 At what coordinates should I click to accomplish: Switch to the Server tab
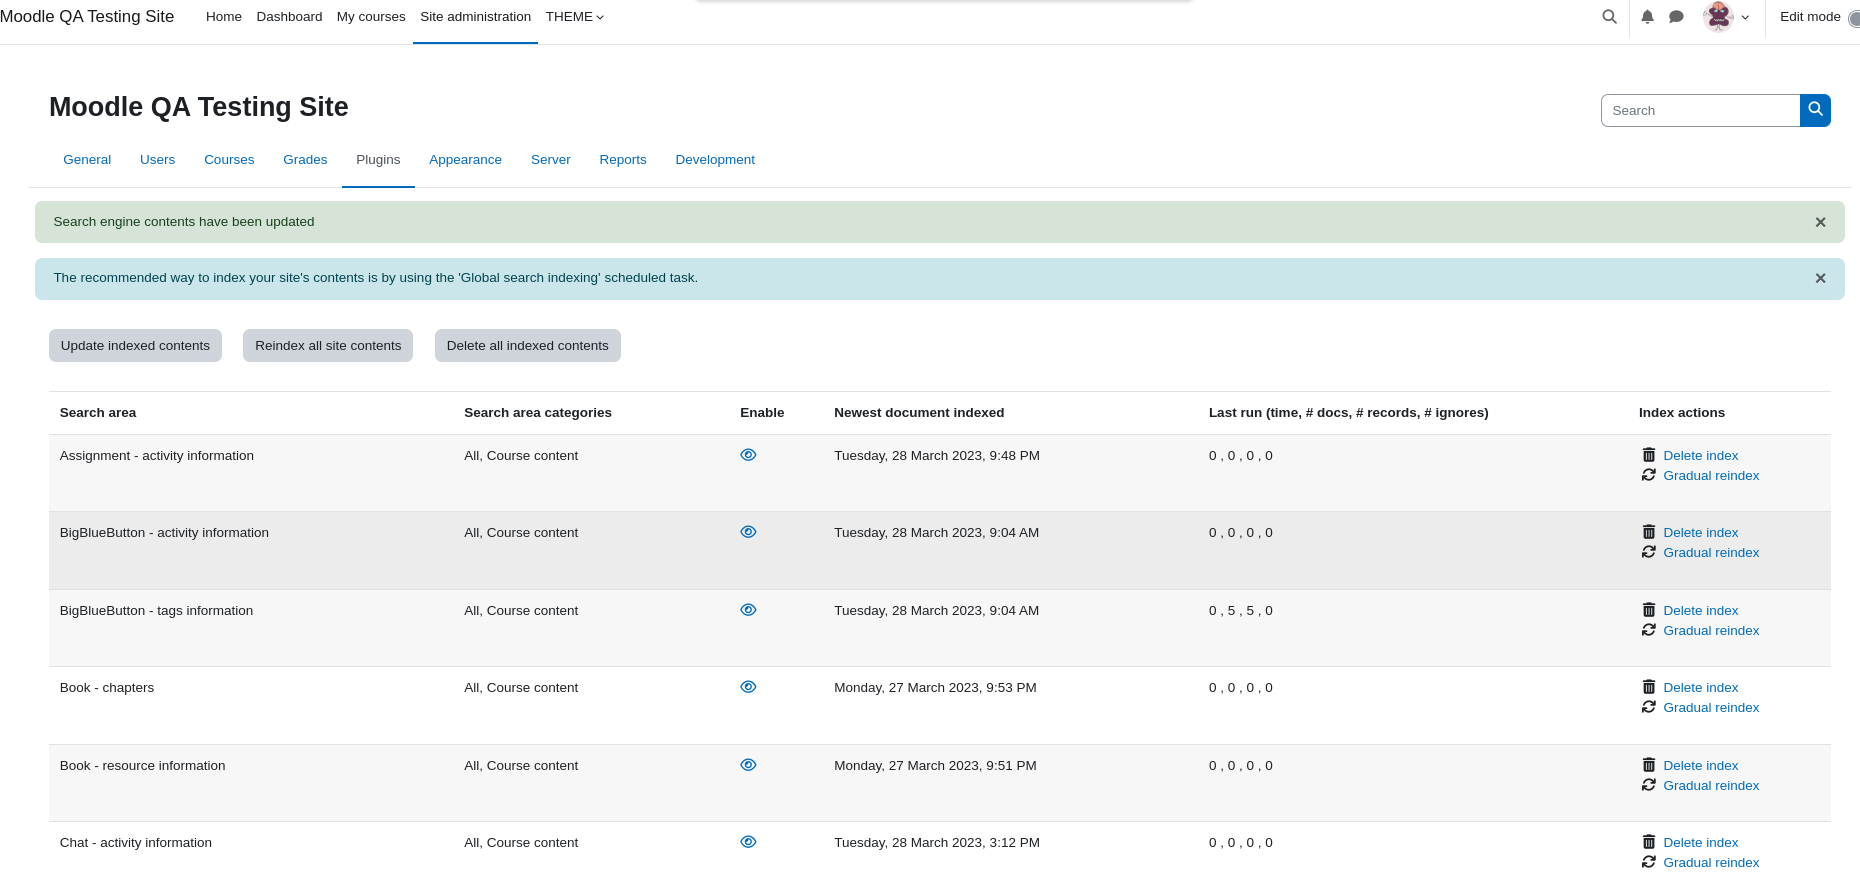pos(551,160)
